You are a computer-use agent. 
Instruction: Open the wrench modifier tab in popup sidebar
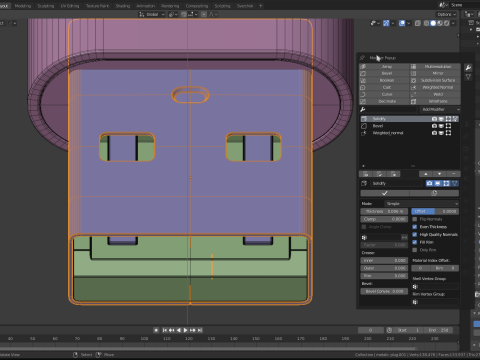pyautogui.click(x=468, y=68)
